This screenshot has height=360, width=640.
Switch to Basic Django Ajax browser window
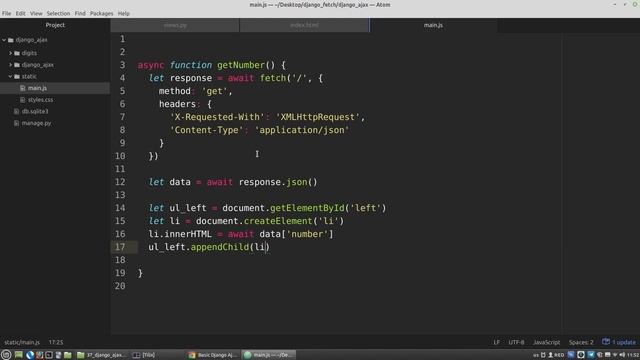coord(213,355)
